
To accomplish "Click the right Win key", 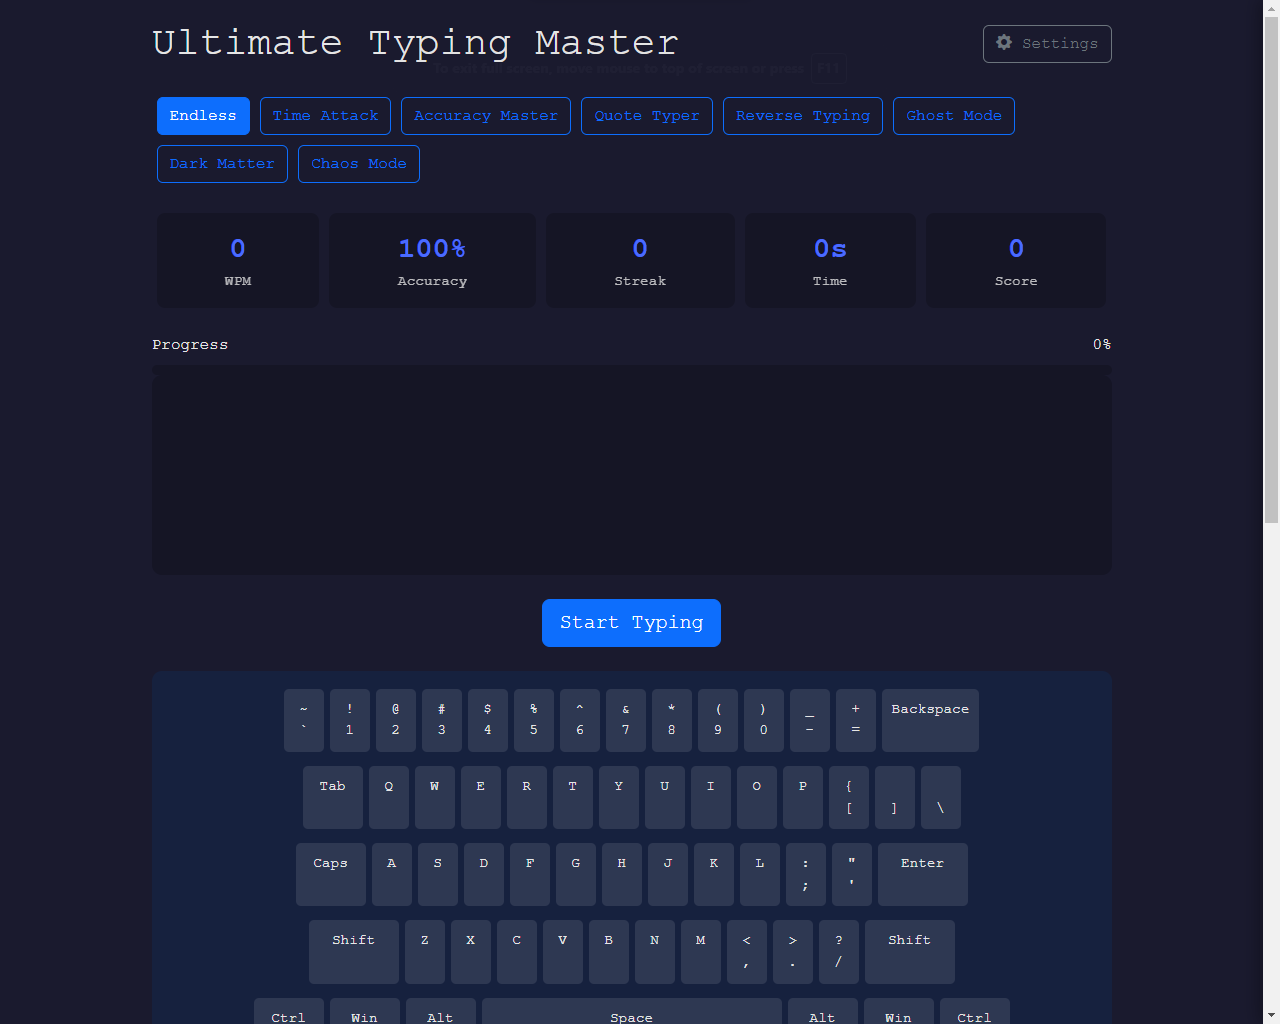I will click(x=899, y=1012).
